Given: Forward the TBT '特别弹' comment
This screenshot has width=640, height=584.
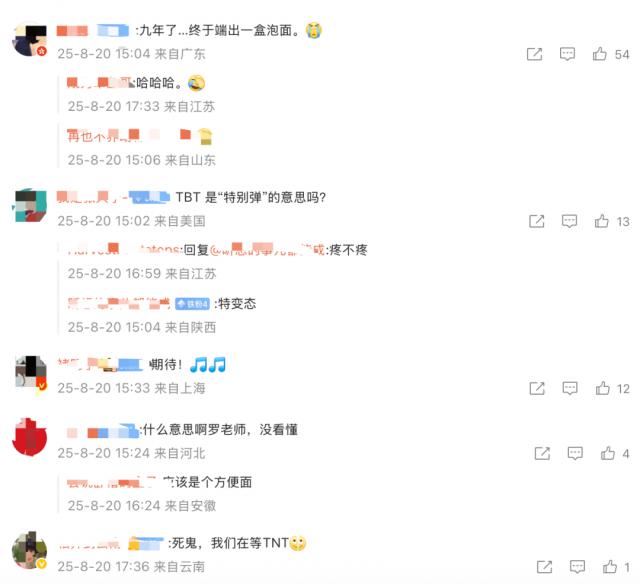Looking at the screenshot, I should [536, 221].
